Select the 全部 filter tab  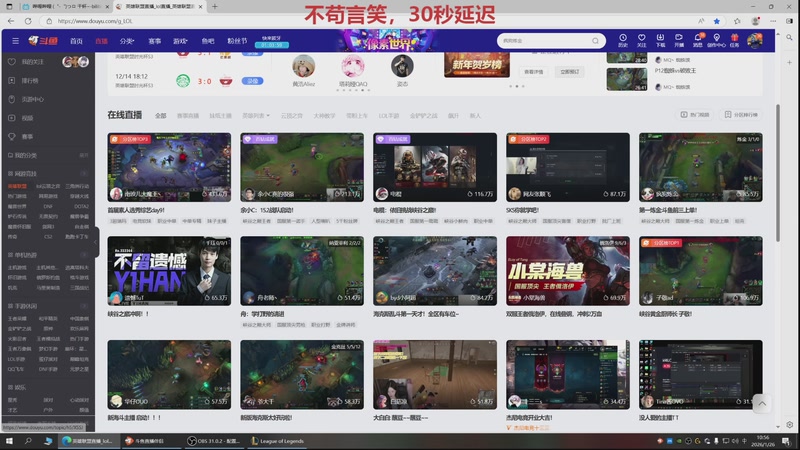[x=161, y=116]
